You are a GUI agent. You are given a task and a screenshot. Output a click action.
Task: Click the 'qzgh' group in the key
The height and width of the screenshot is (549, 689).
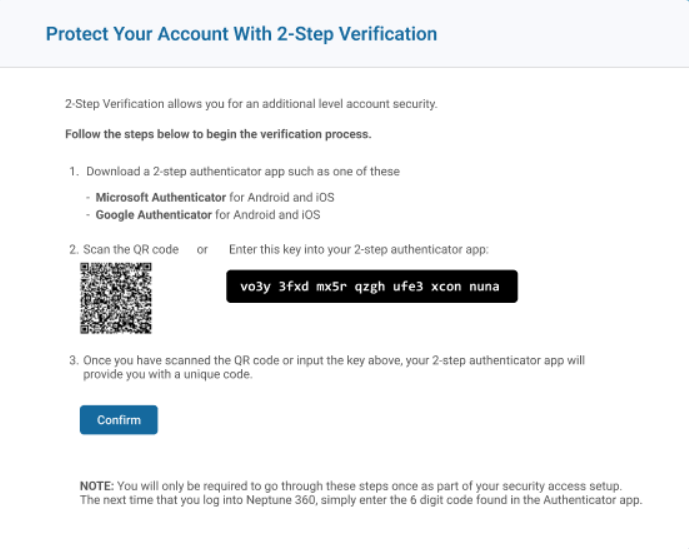point(370,287)
